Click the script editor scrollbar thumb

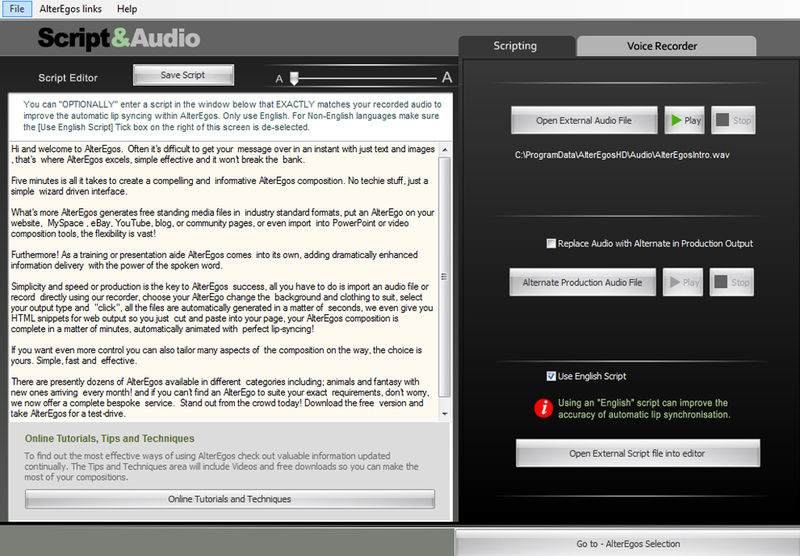click(x=445, y=277)
